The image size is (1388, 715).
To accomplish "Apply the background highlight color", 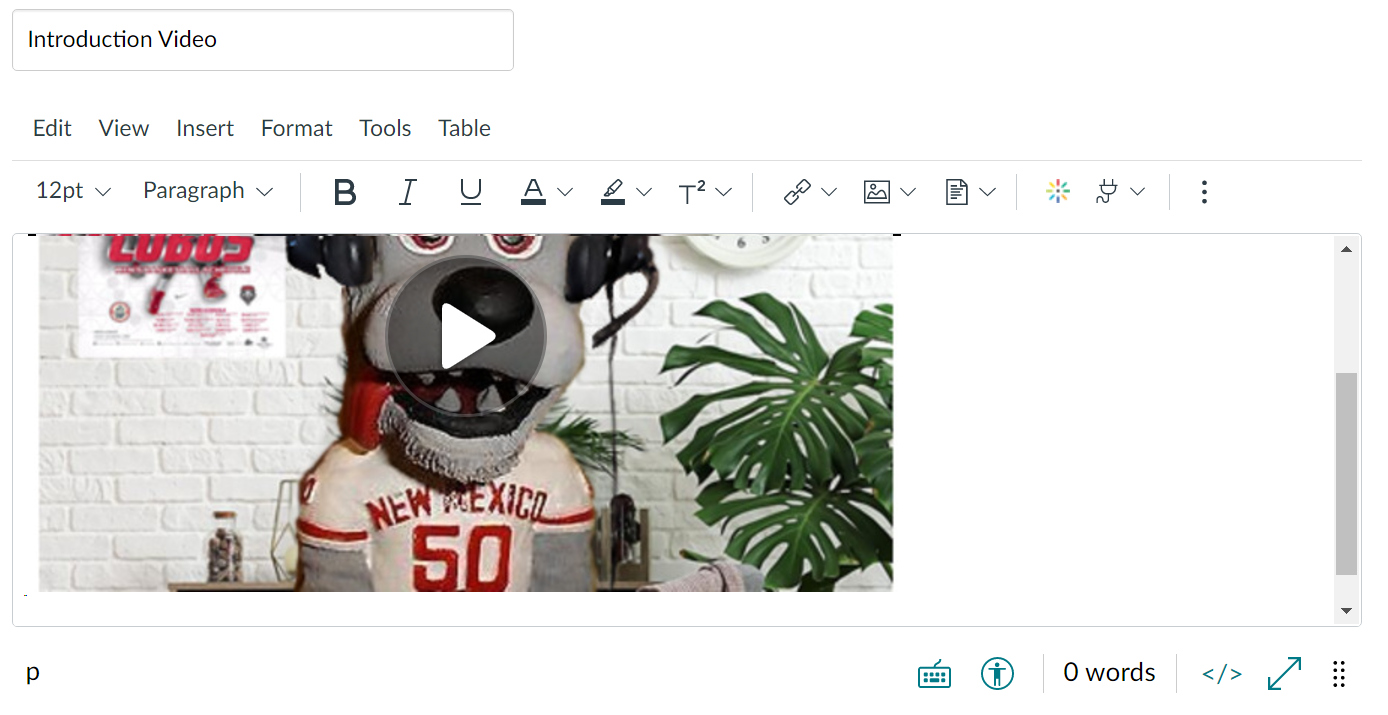I will tap(613, 191).
